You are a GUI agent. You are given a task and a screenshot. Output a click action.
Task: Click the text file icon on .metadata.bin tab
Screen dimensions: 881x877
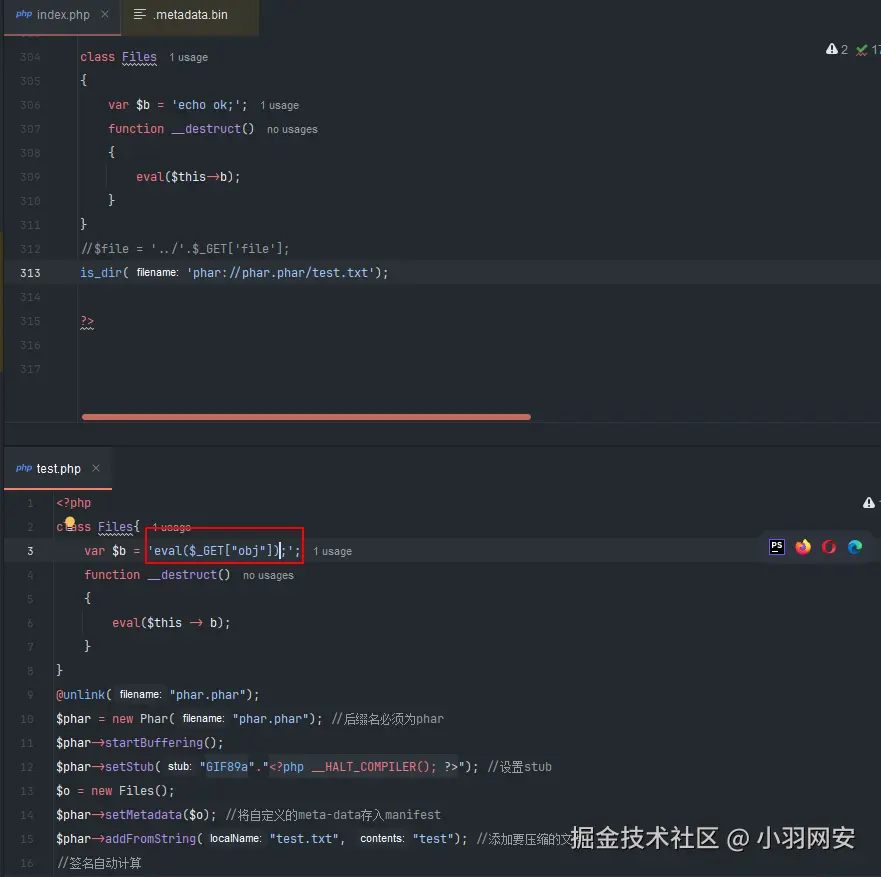[x=139, y=14]
